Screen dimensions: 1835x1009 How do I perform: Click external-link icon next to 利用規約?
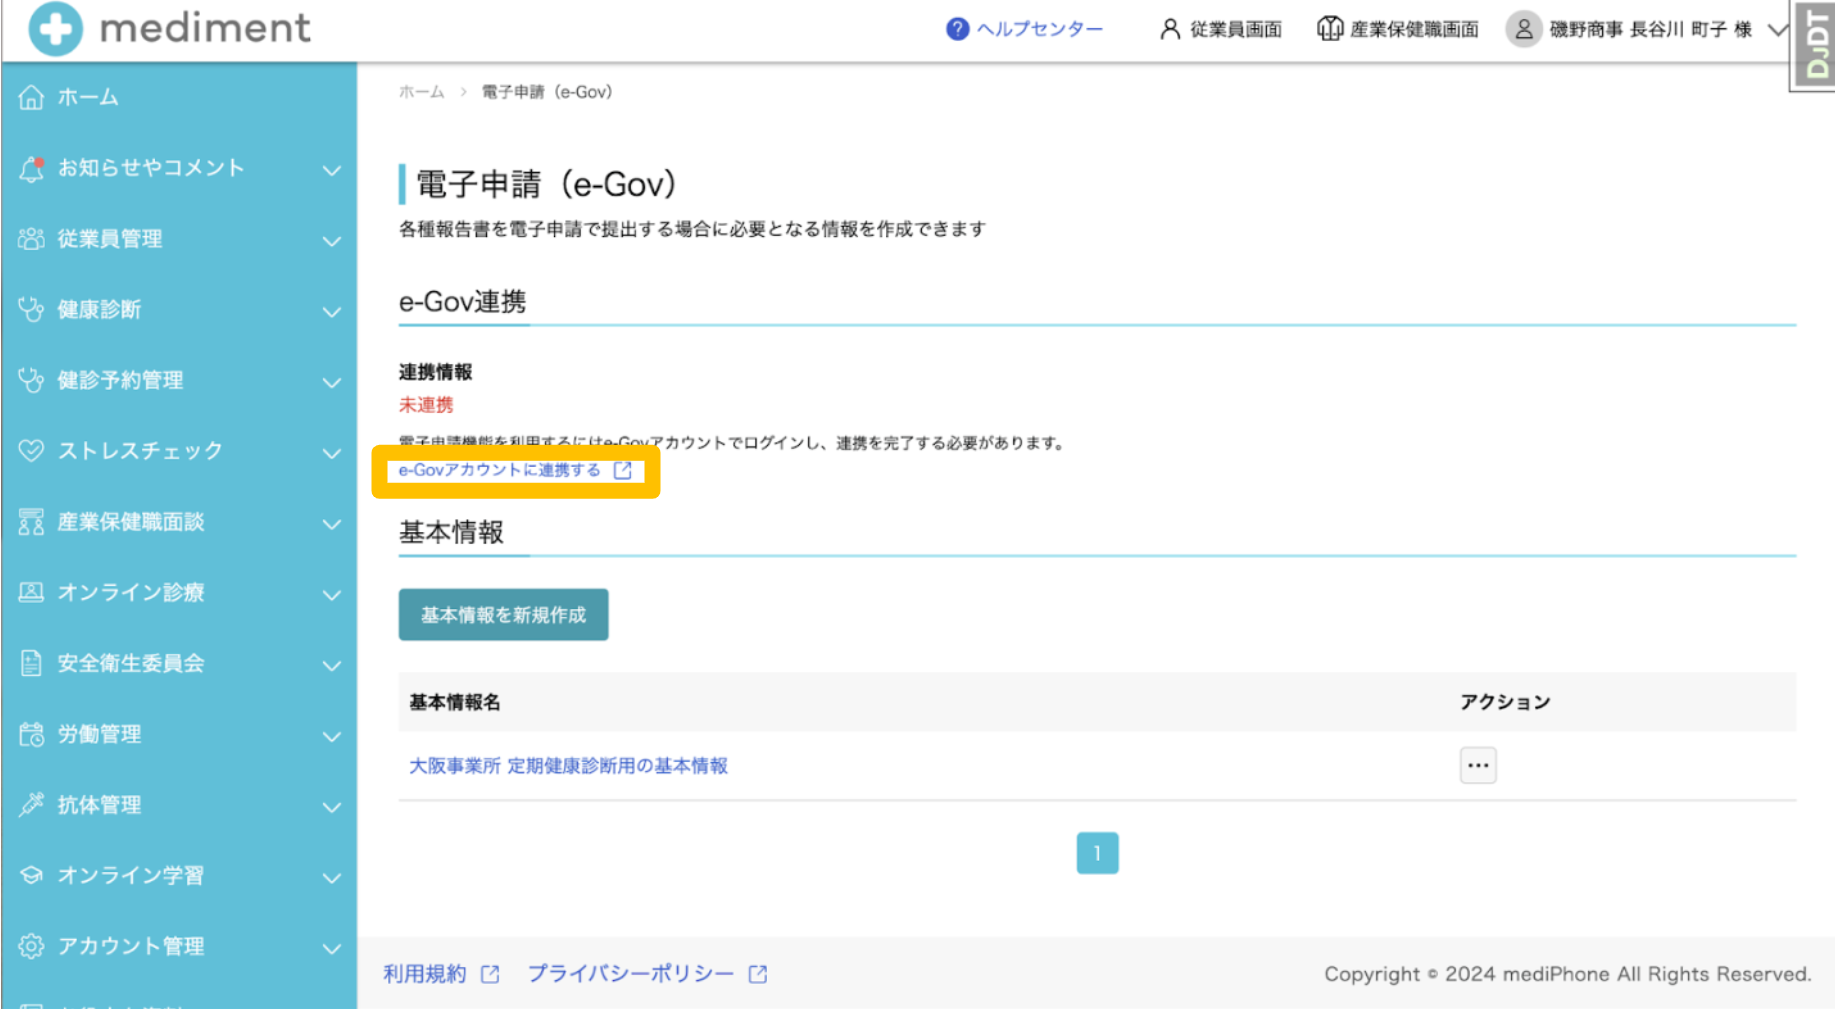[490, 974]
